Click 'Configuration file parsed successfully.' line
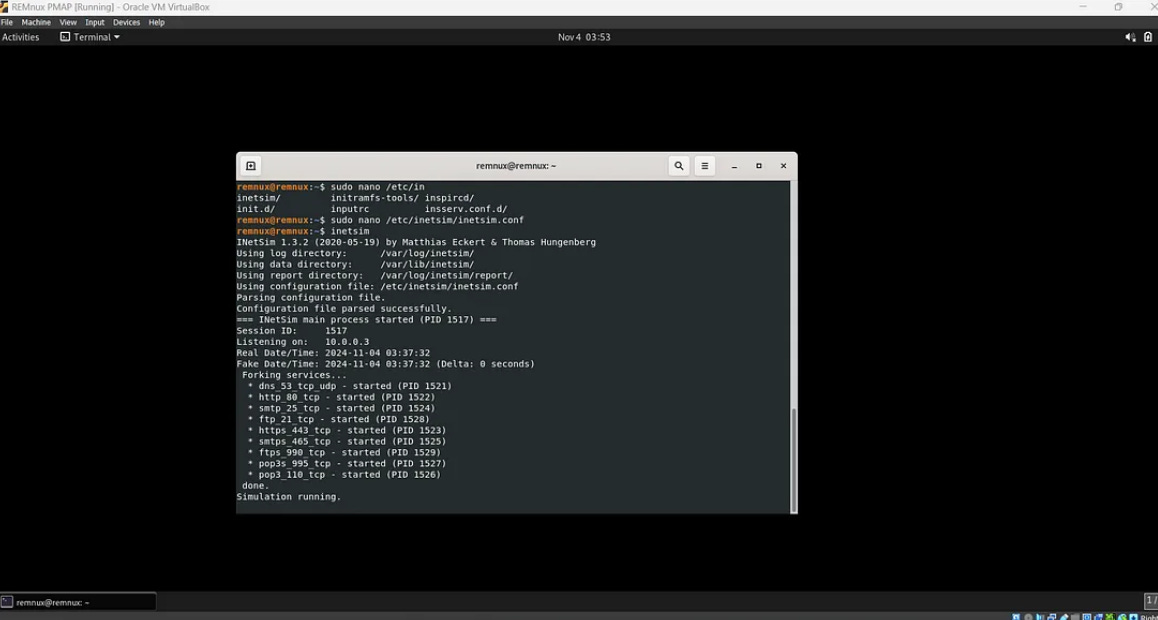 click(344, 309)
